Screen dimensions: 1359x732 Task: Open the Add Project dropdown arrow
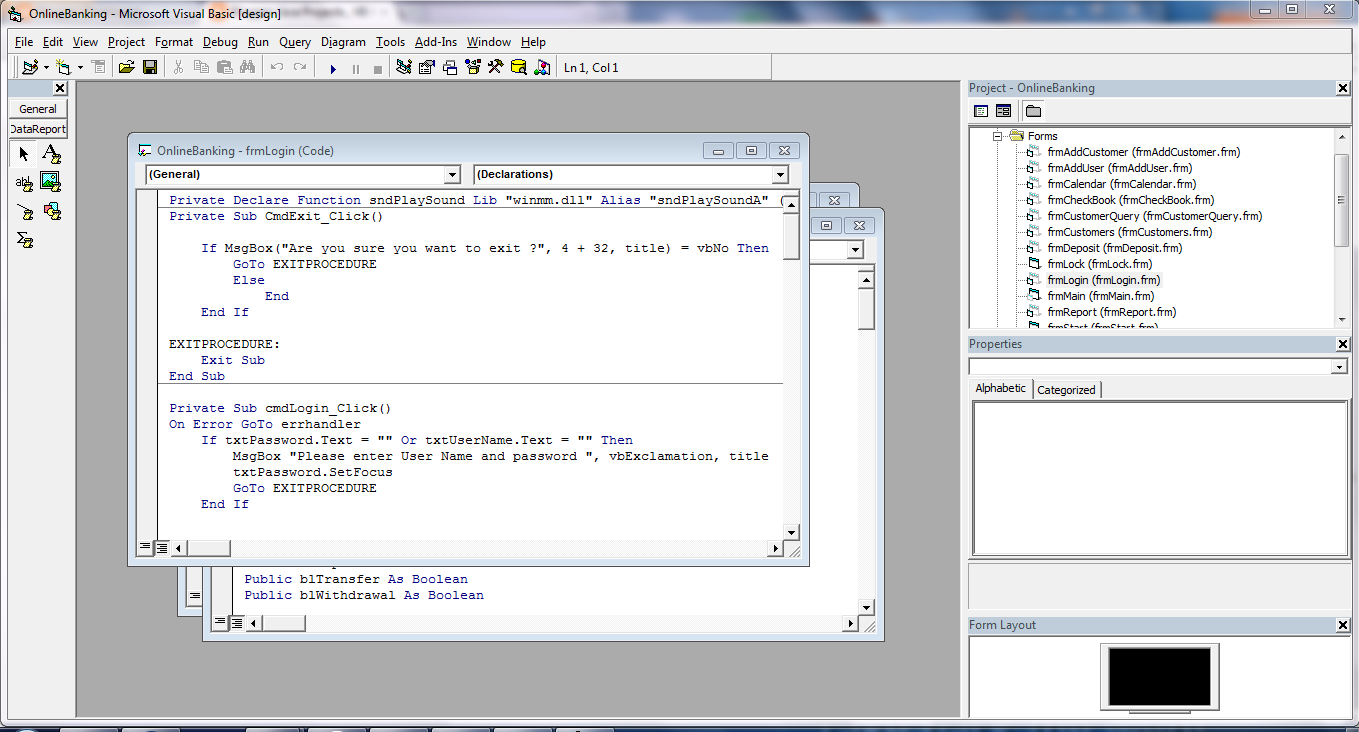pos(46,68)
